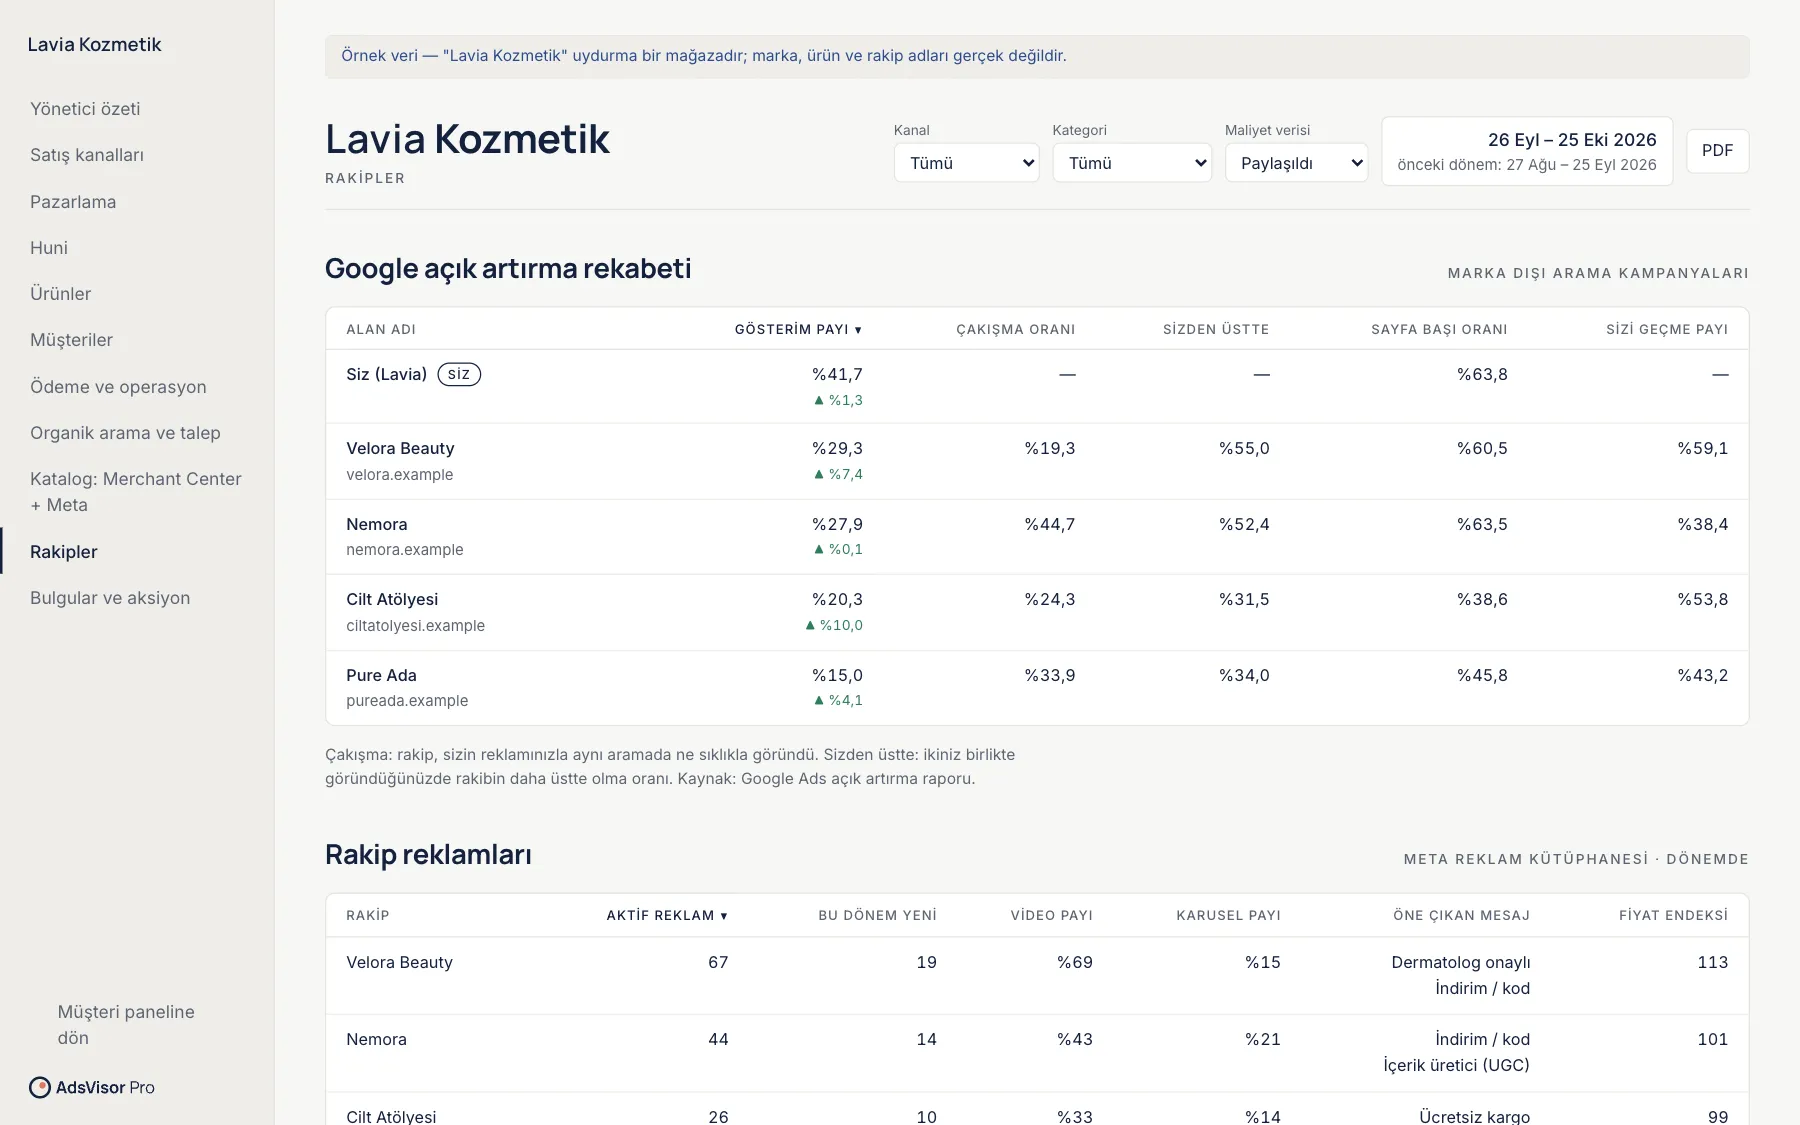Click the Sayfa başı oranı column header
Image resolution: width=1800 pixels, height=1125 pixels.
click(1439, 329)
